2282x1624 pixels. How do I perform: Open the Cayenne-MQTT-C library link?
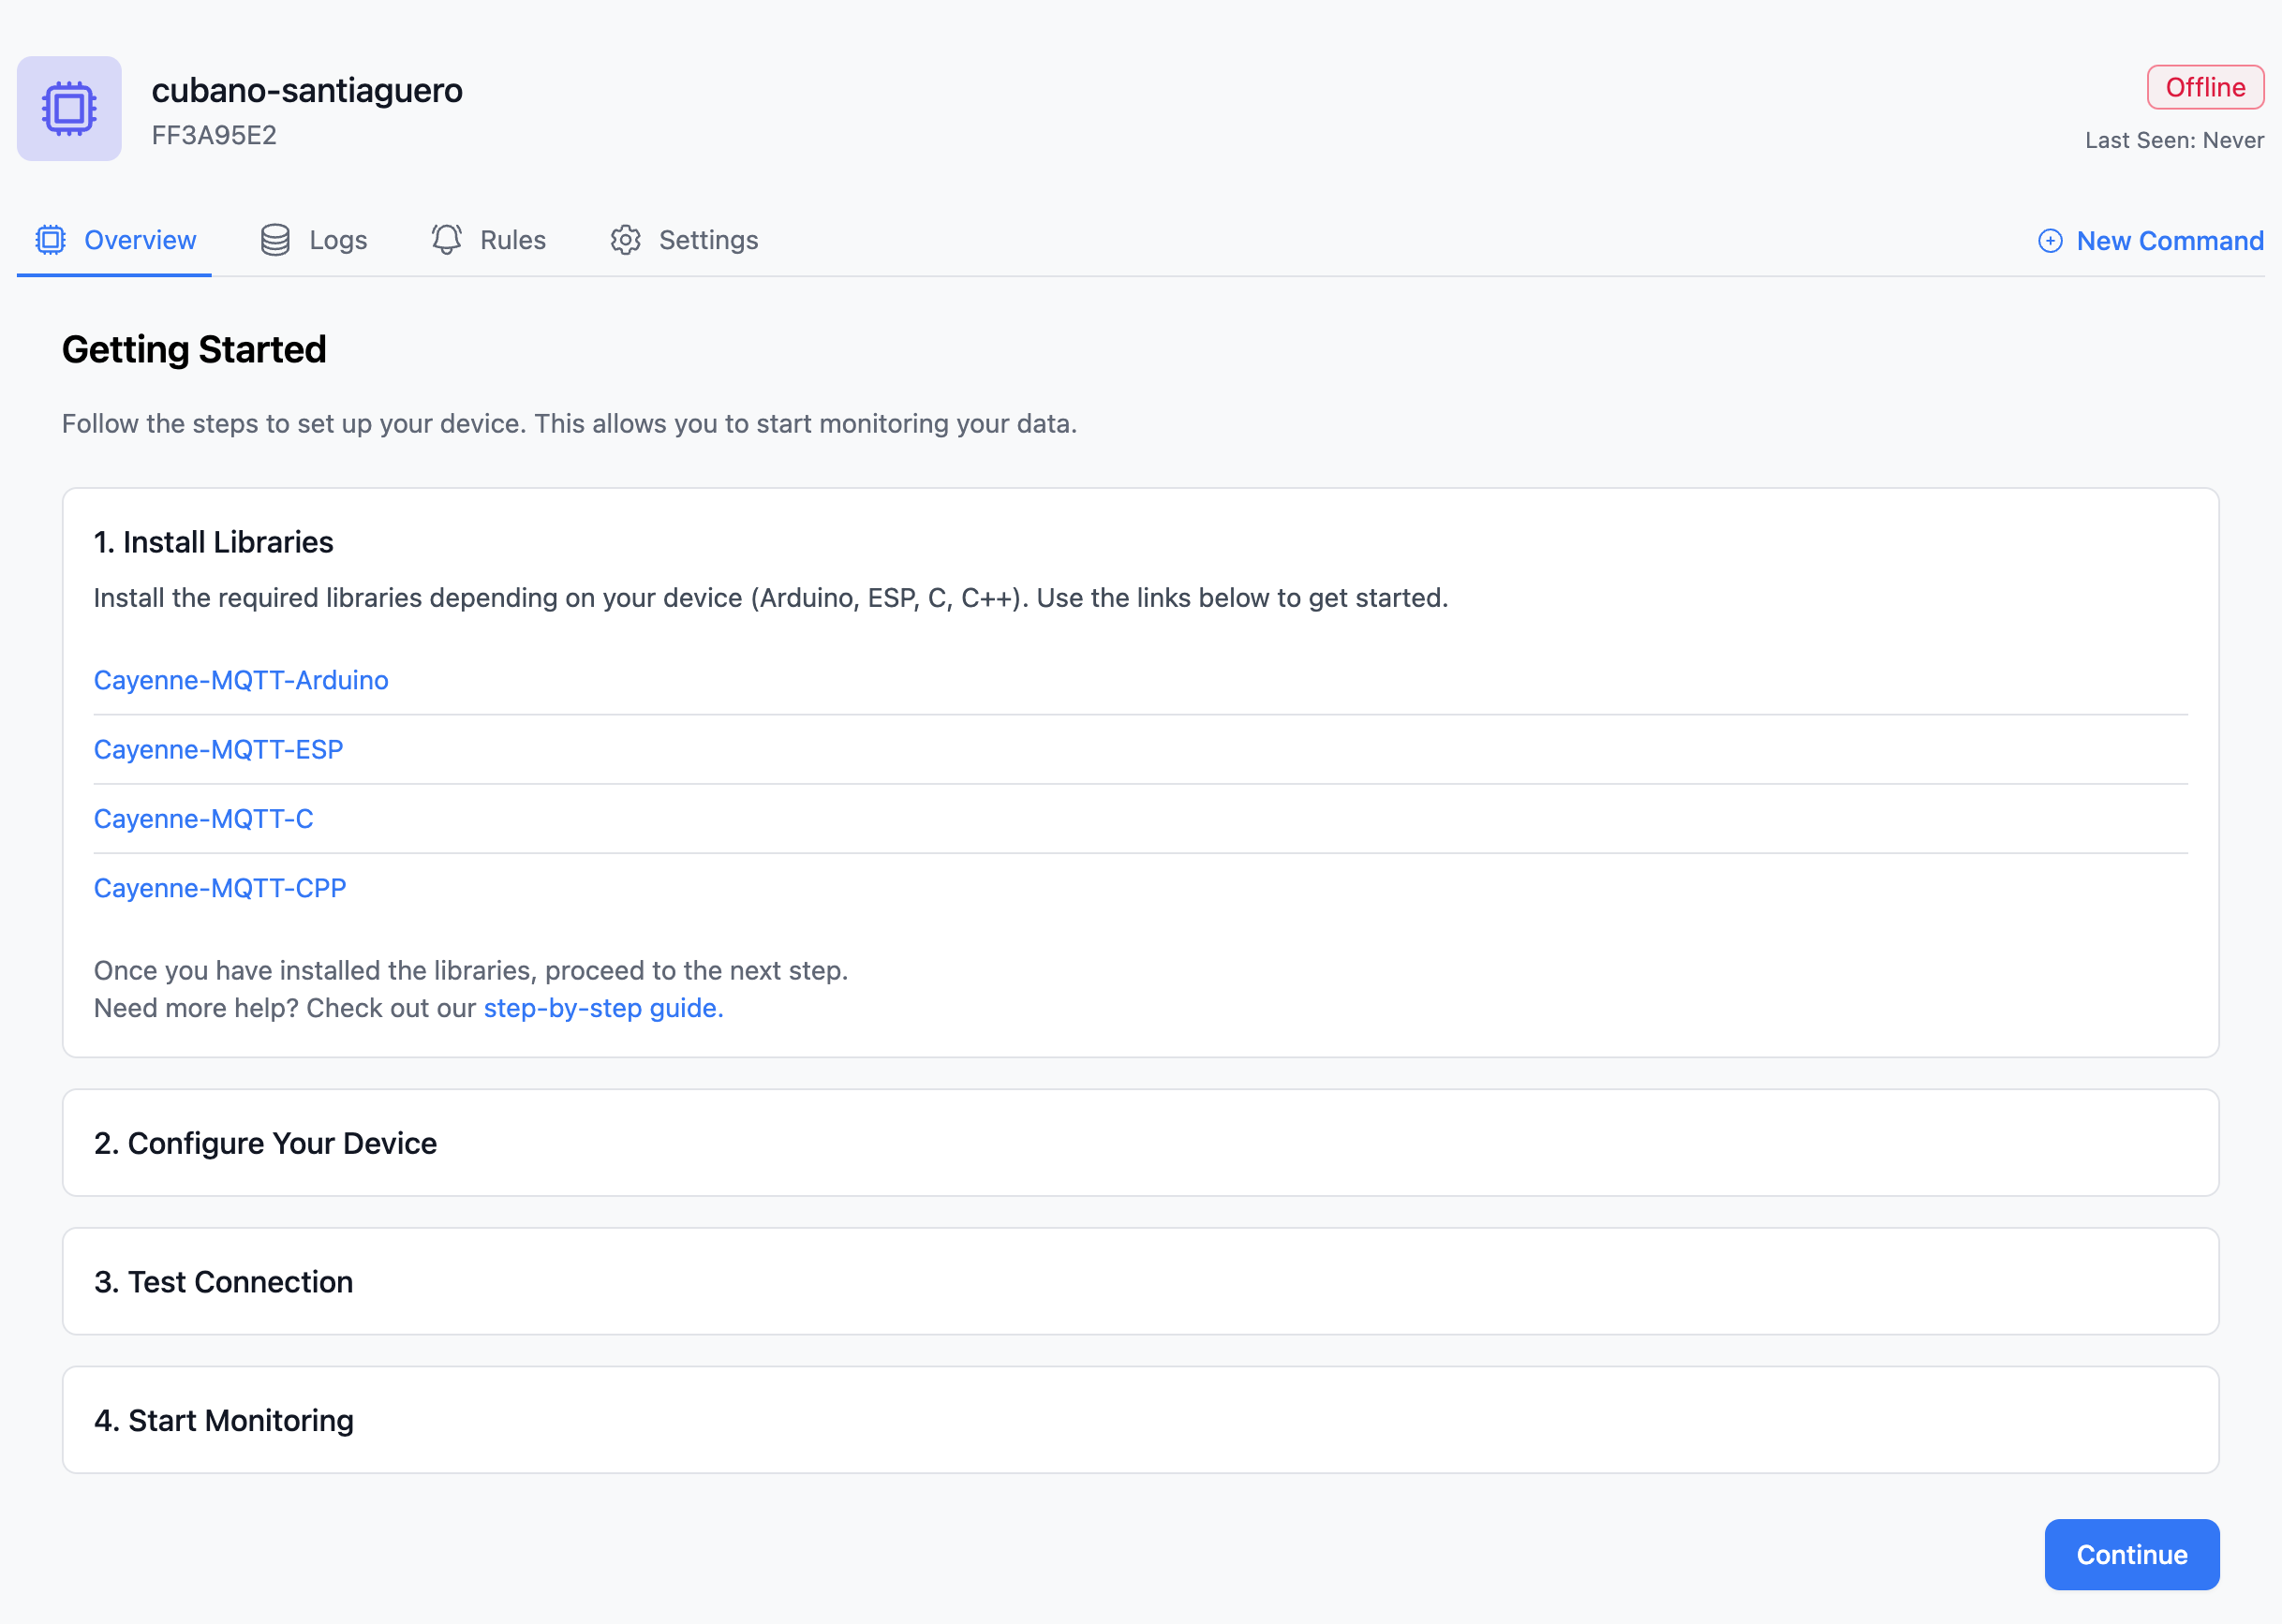[x=203, y=819]
